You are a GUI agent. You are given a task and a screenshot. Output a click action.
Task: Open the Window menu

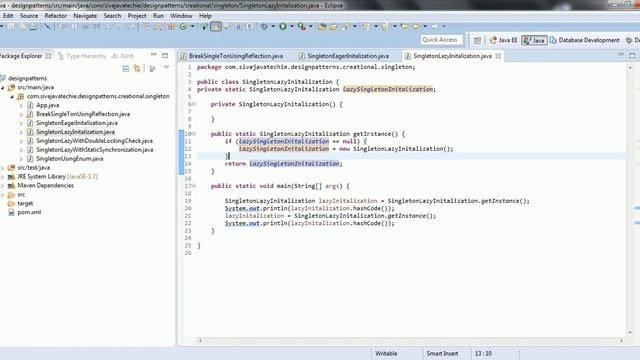point(181,16)
